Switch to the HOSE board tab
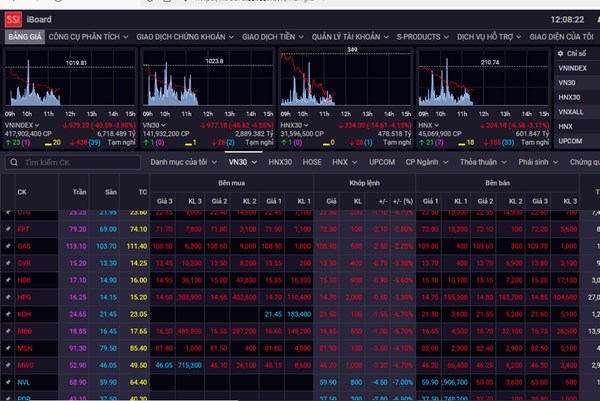 (312, 162)
